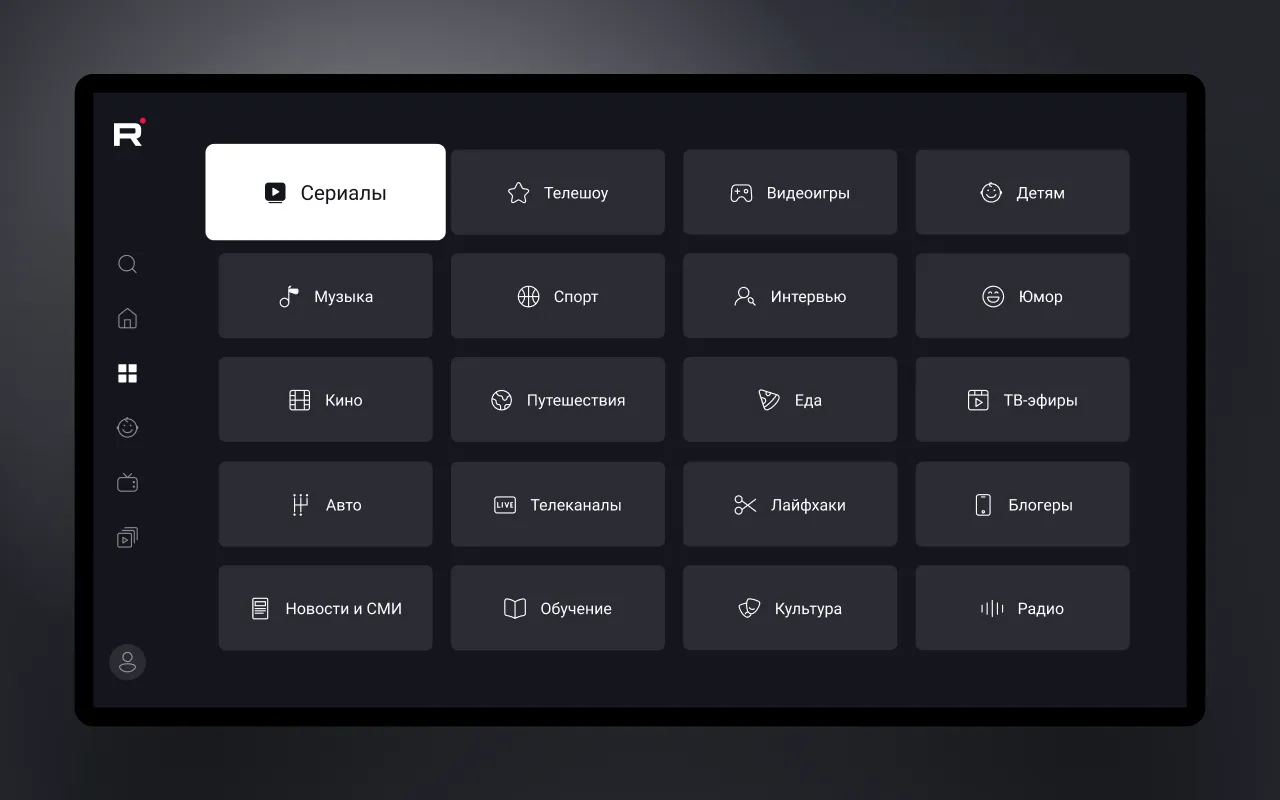Open the Радио category tile
Screen dimensions: 1280x800
(1022, 608)
